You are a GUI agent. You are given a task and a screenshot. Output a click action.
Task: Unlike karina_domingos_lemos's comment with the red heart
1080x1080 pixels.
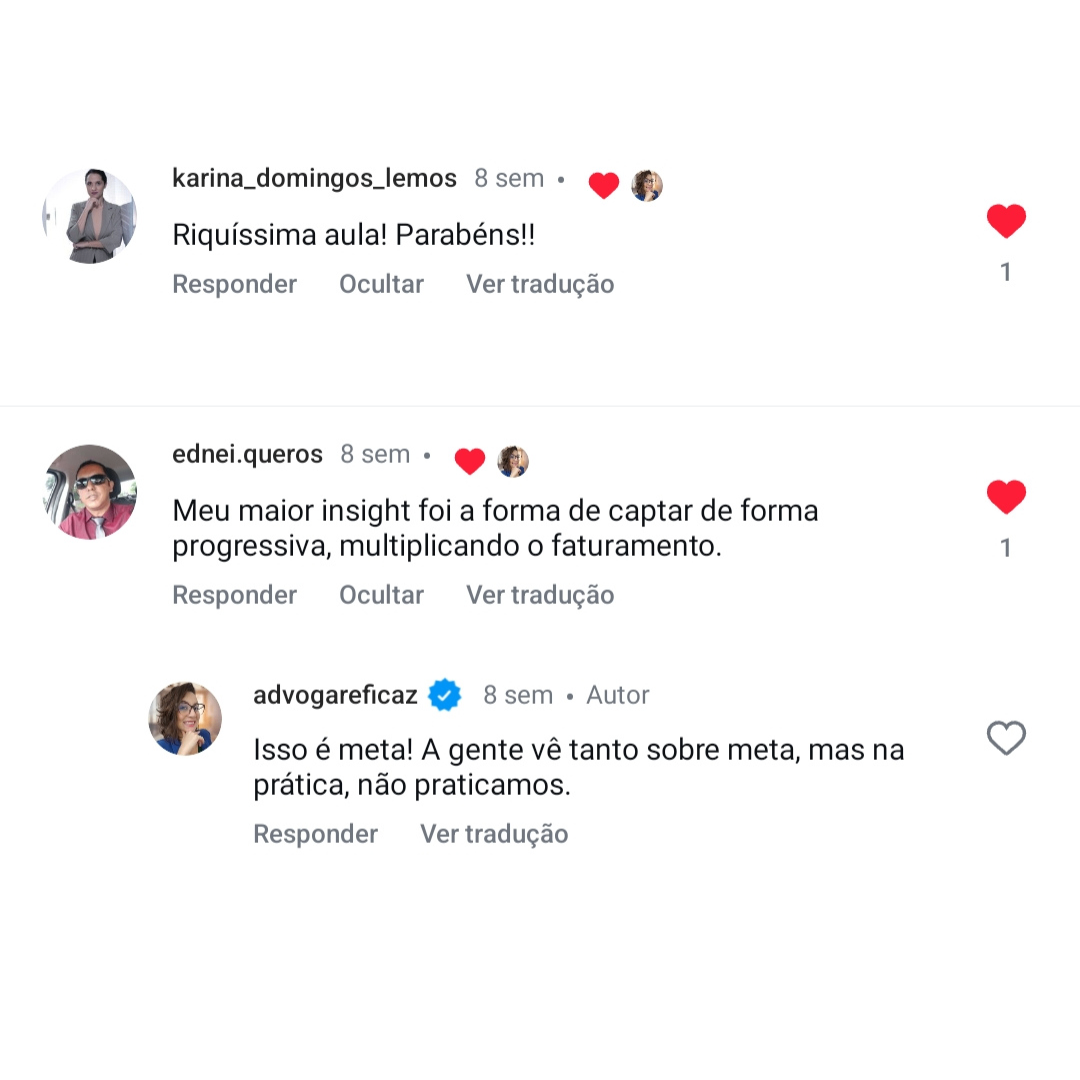click(x=1006, y=221)
